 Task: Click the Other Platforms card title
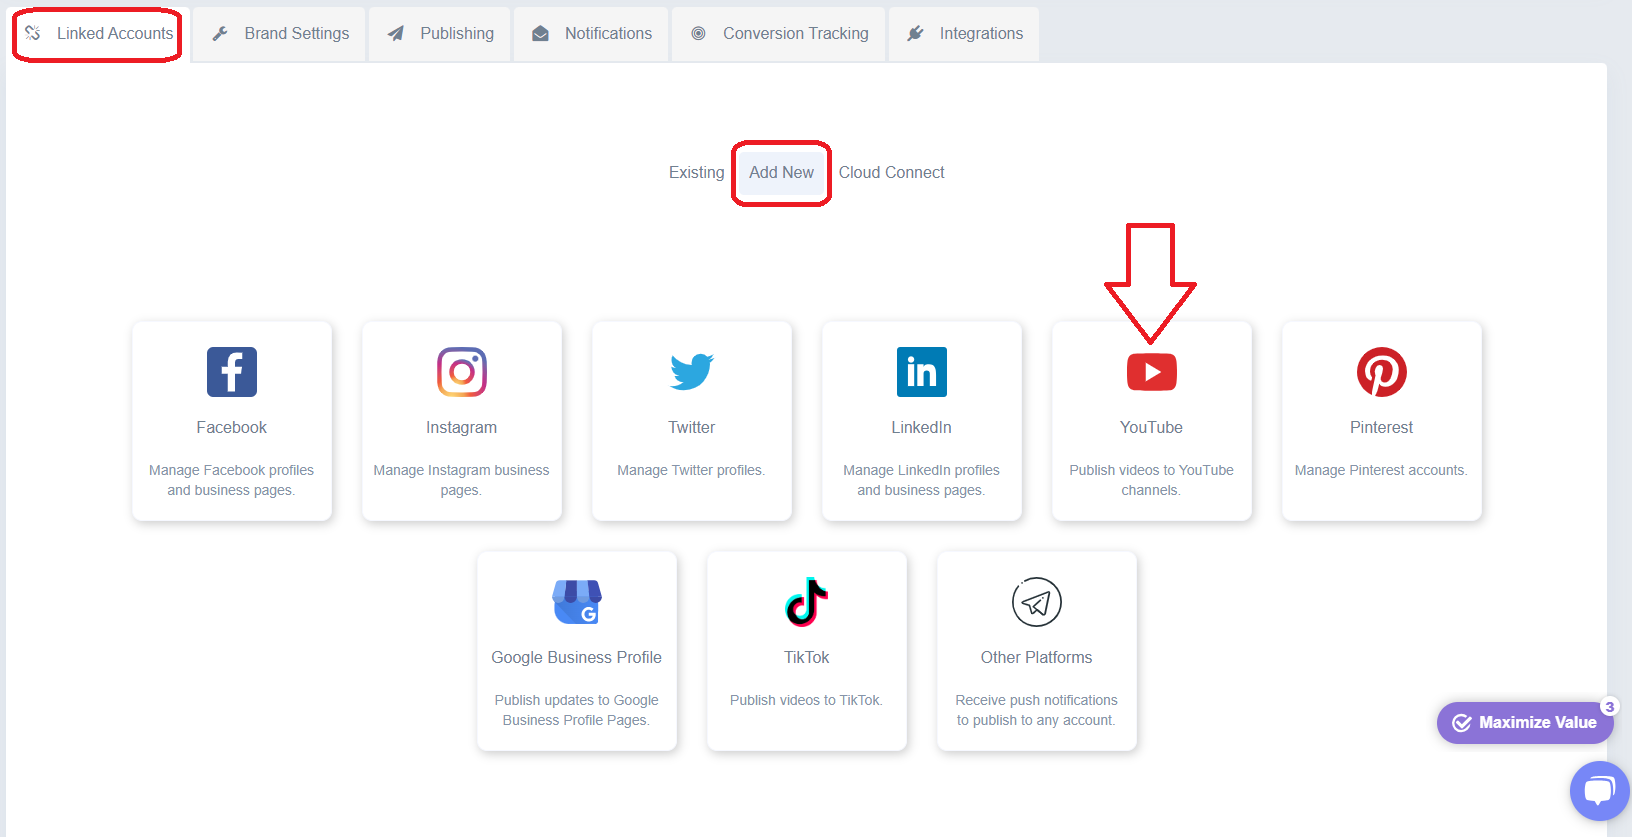[x=1037, y=657]
